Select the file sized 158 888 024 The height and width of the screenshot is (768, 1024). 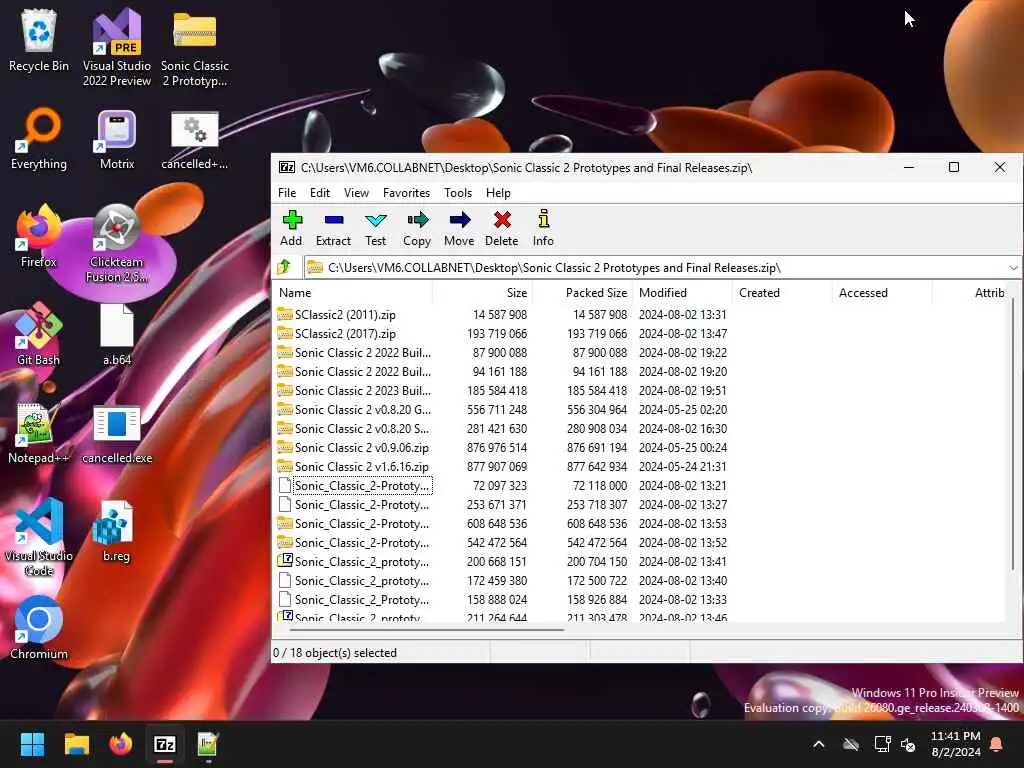502,600
